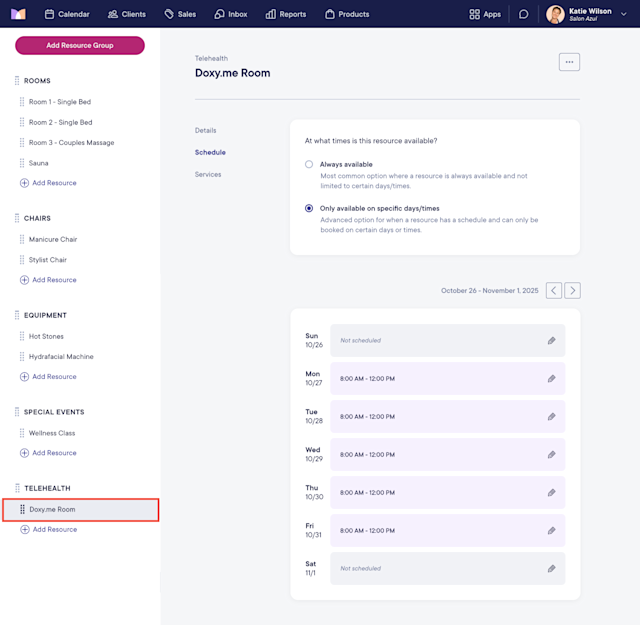Open the Calendar menu
Viewport: 640px width, 625px height.
coord(67,14)
